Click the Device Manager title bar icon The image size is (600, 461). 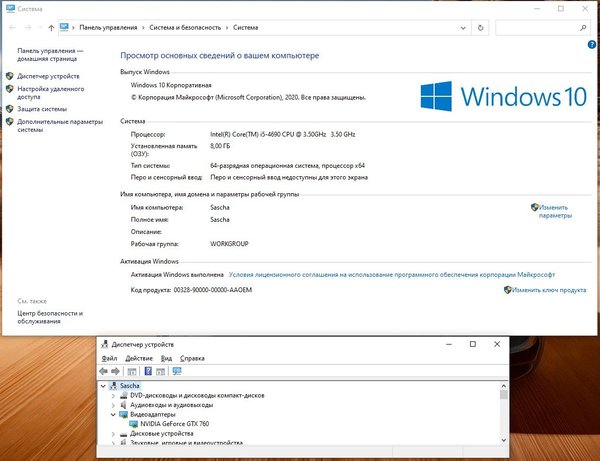(104, 344)
